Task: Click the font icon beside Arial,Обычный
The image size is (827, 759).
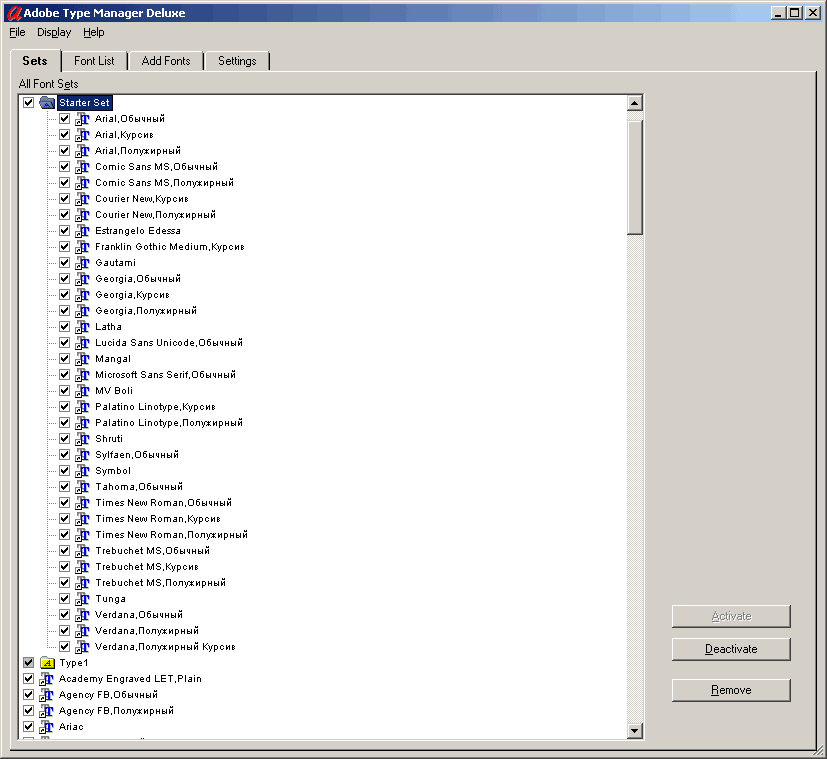Action: (x=82, y=119)
